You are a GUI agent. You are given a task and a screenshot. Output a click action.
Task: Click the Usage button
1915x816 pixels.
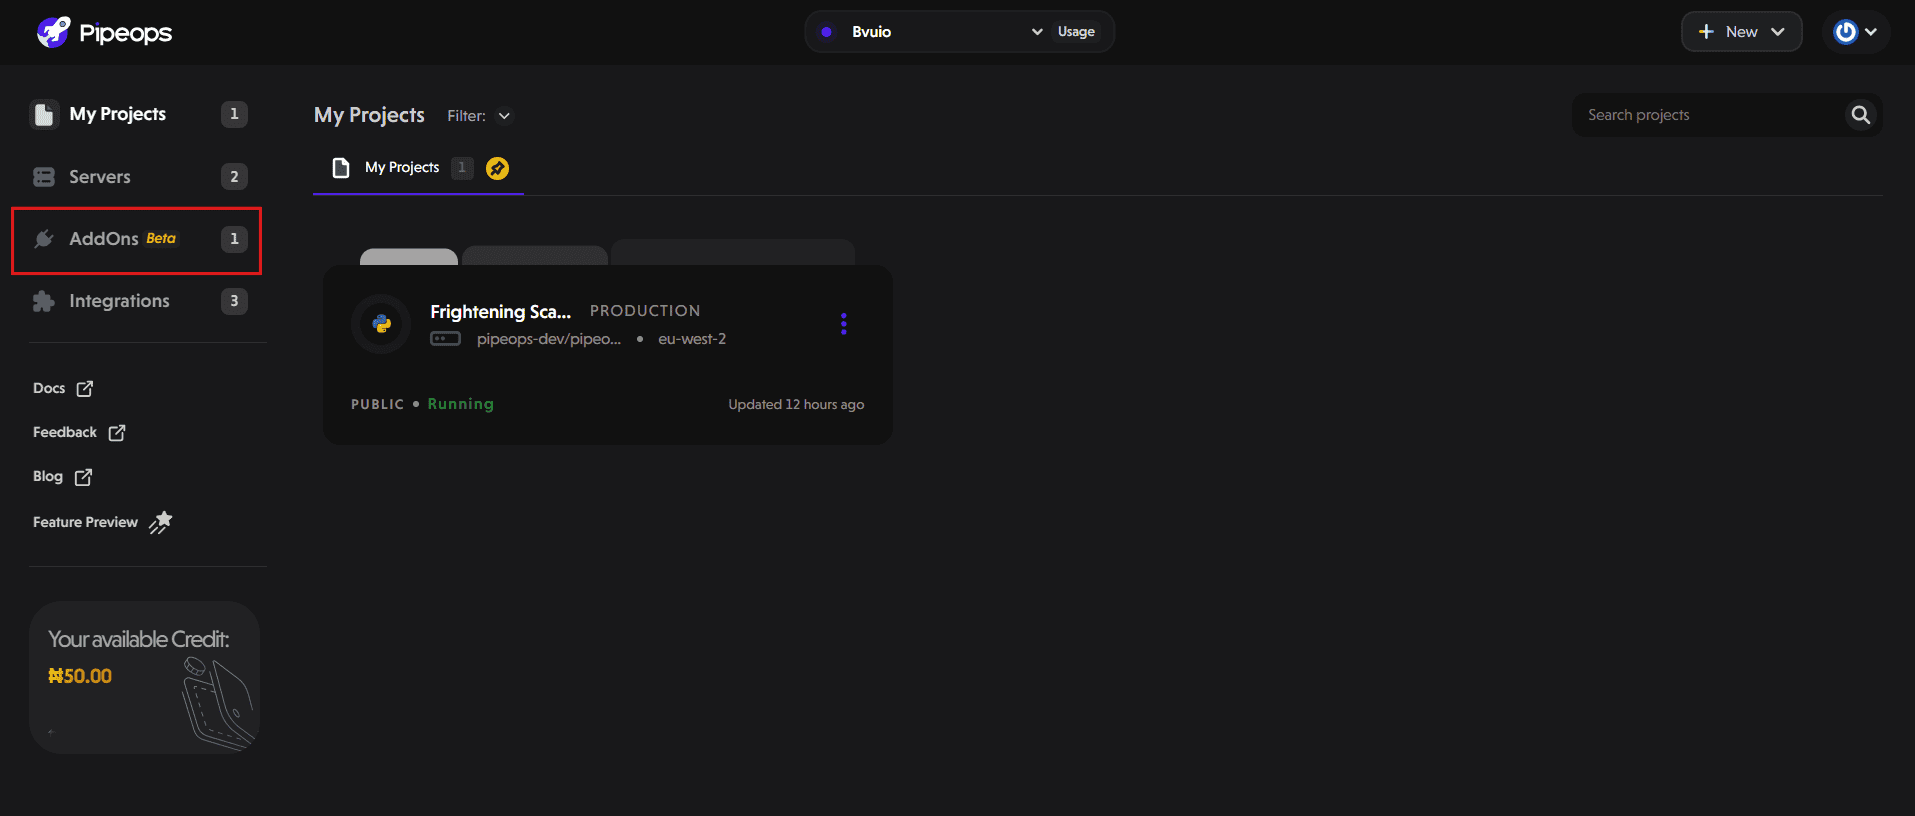click(1076, 32)
